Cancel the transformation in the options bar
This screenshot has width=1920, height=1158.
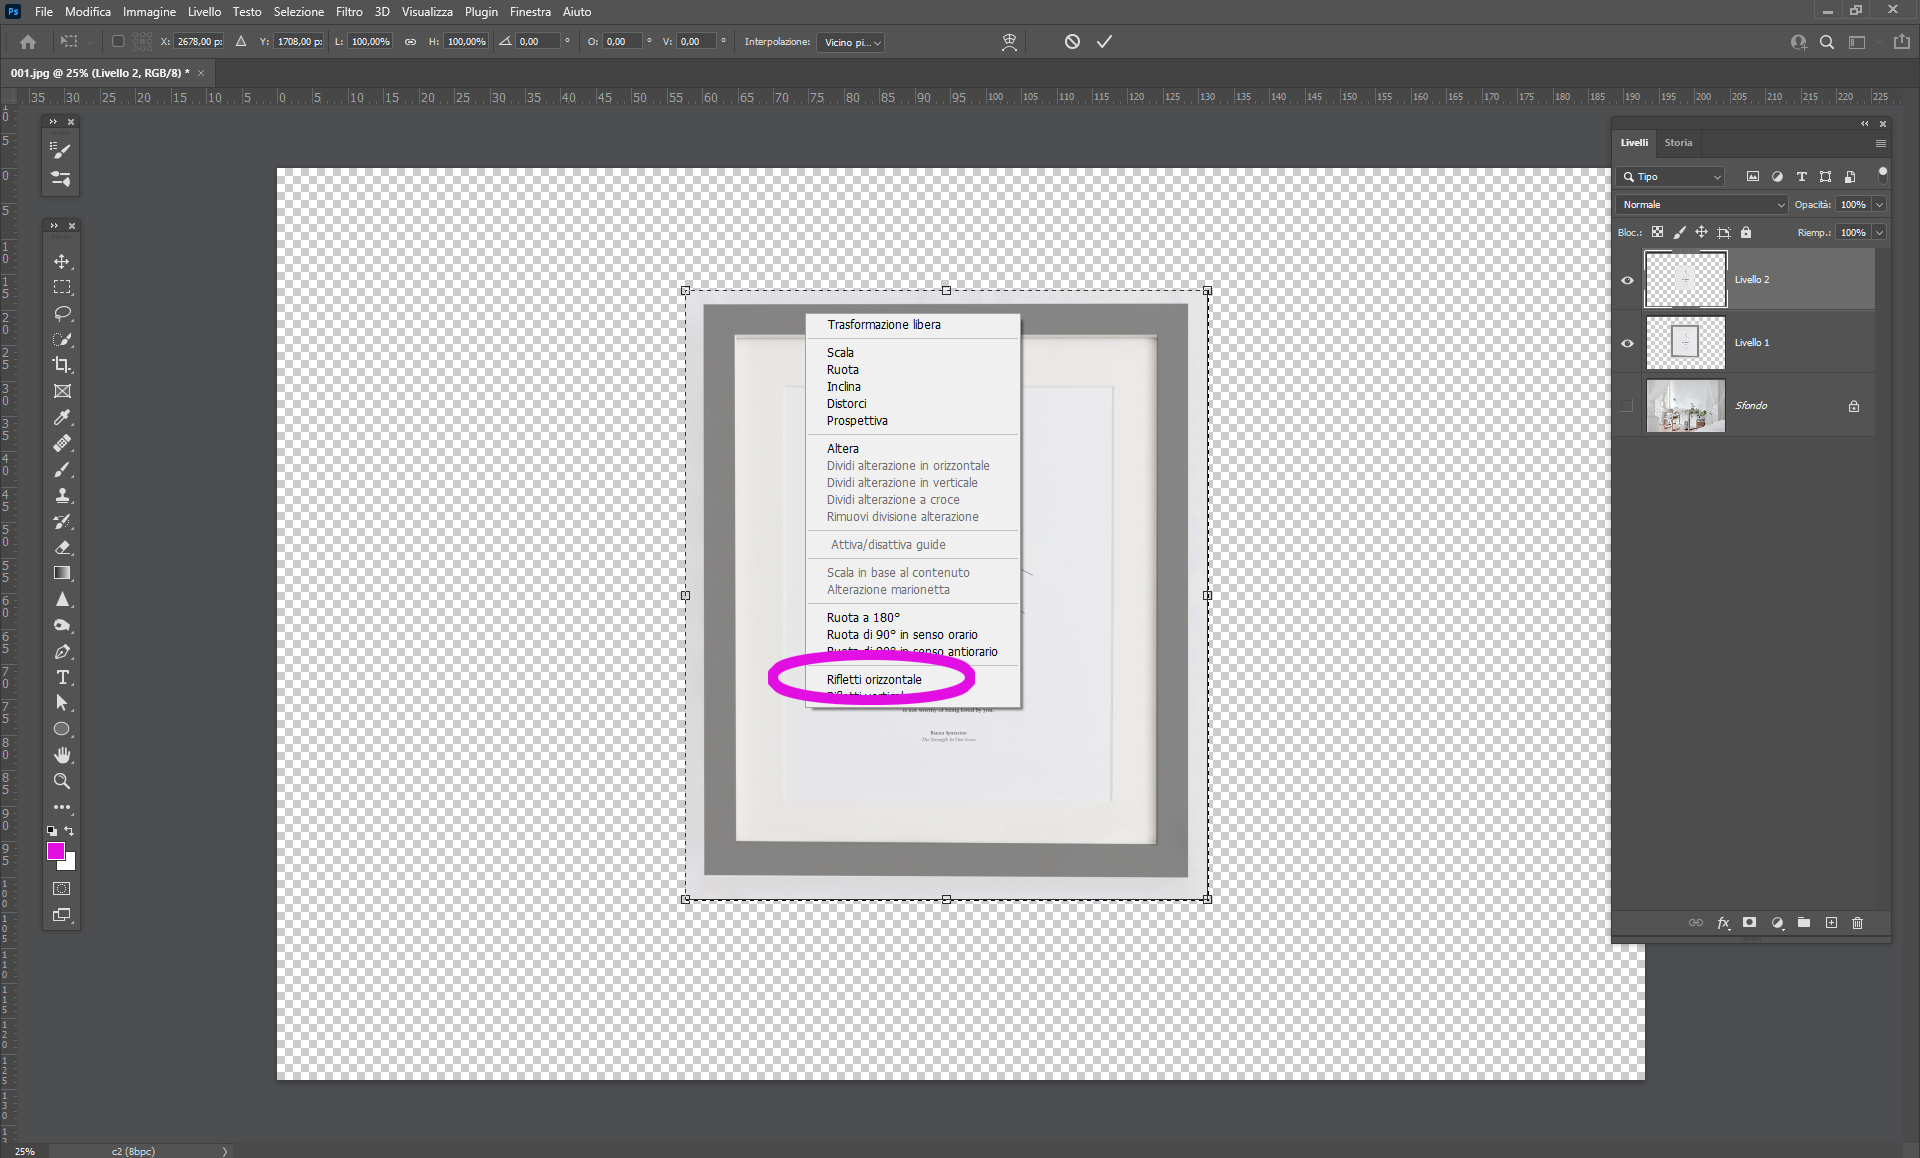pos(1072,42)
